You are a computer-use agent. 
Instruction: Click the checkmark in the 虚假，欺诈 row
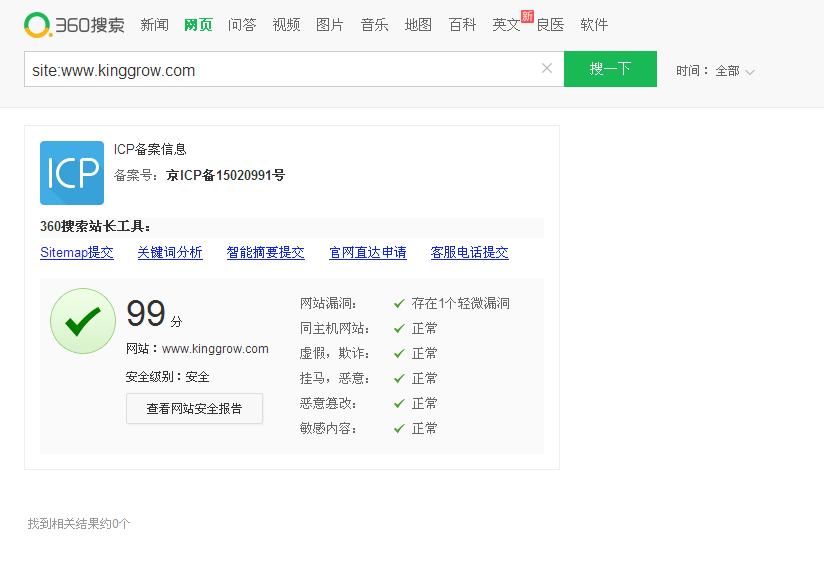click(399, 353)
